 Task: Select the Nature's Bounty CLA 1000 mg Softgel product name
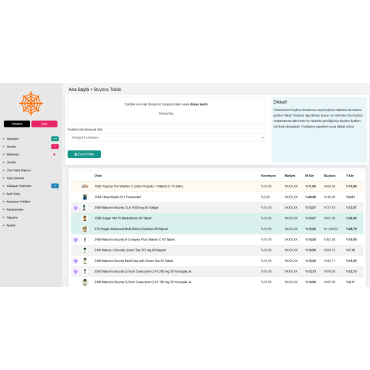126,208
